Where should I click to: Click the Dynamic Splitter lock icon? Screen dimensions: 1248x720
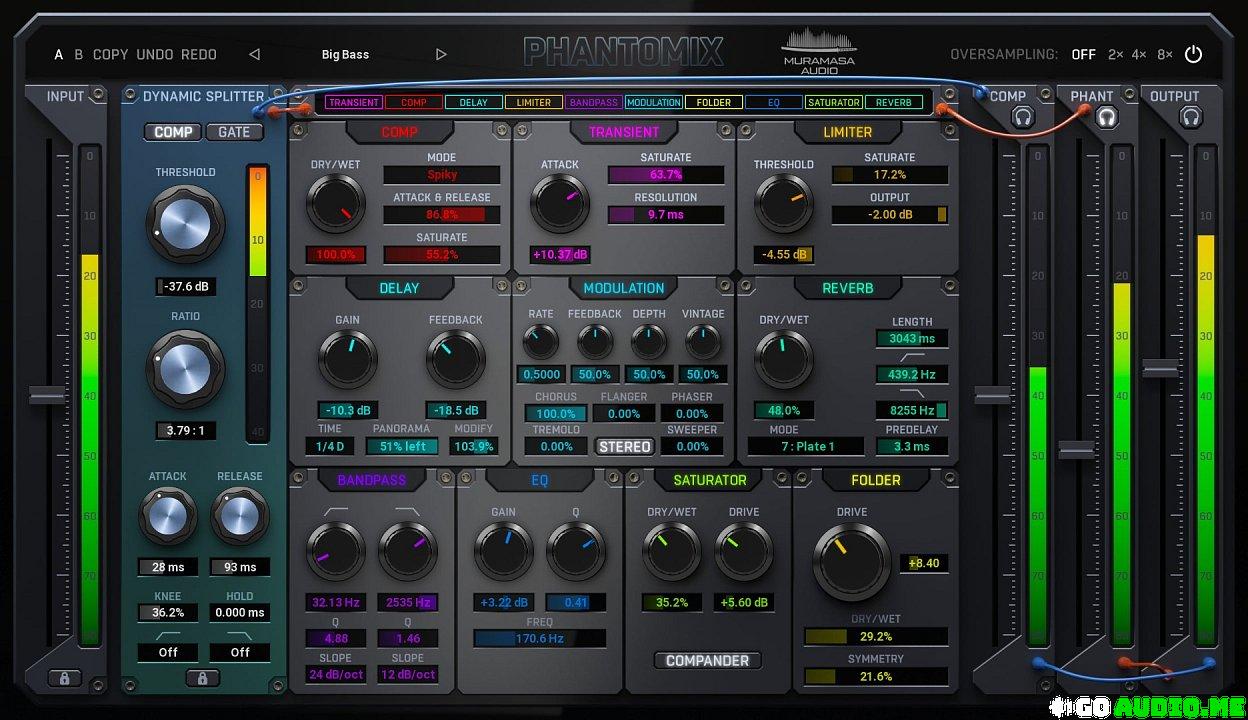click(202, 679)
